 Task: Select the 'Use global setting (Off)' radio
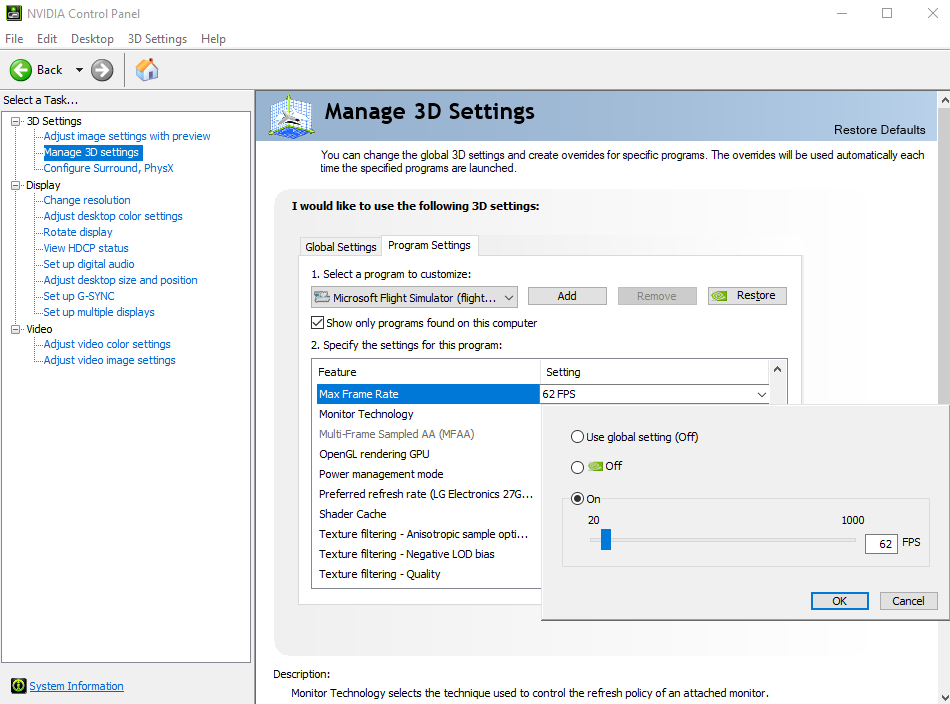(x=577, y=437)
